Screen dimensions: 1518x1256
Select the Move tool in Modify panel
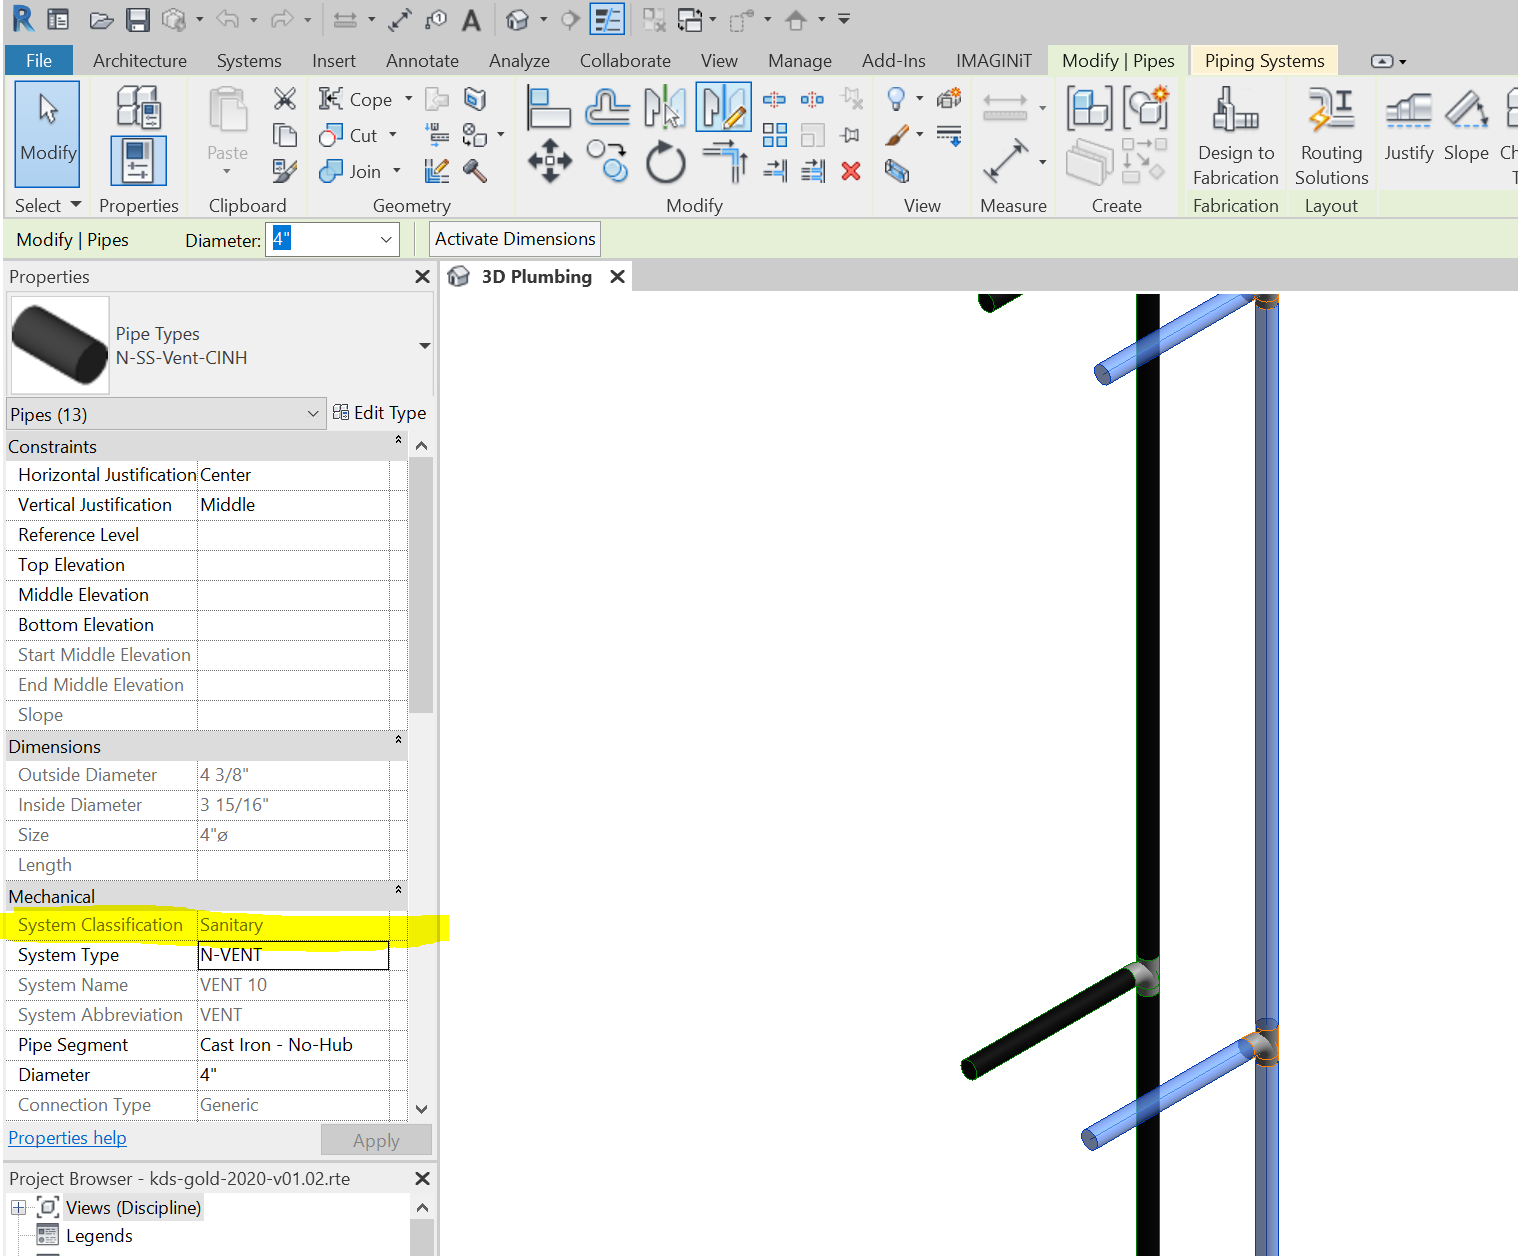pos(549,160)
